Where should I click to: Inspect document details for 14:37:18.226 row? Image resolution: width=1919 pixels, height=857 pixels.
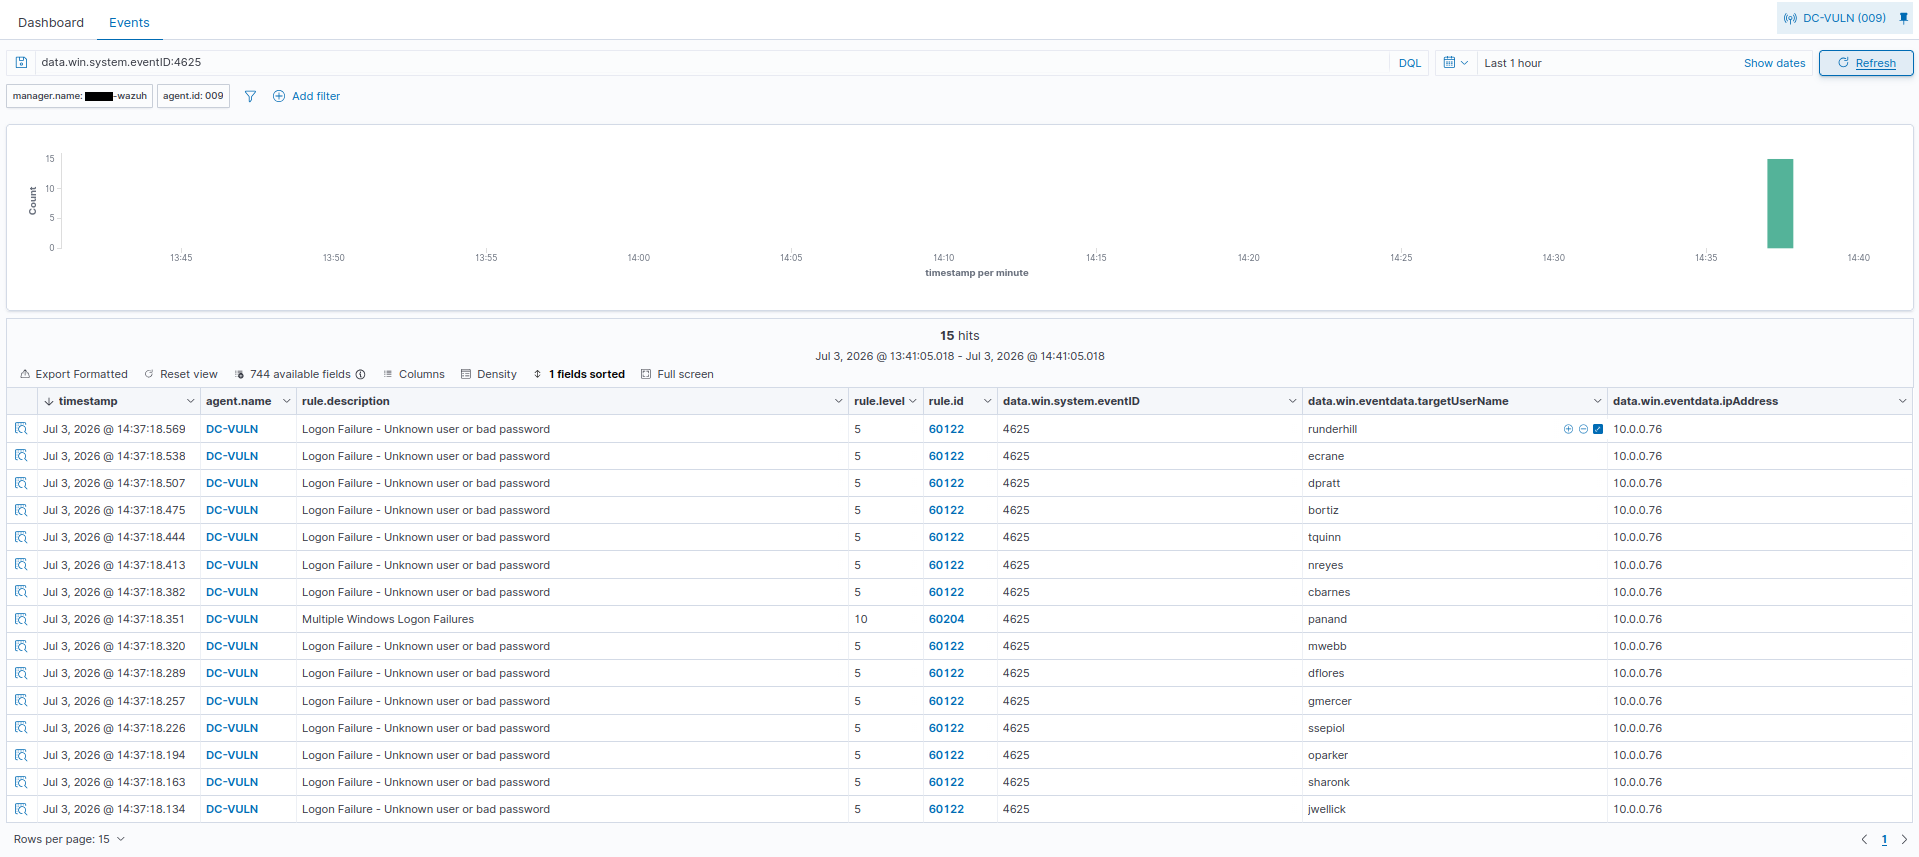(21, 728)
